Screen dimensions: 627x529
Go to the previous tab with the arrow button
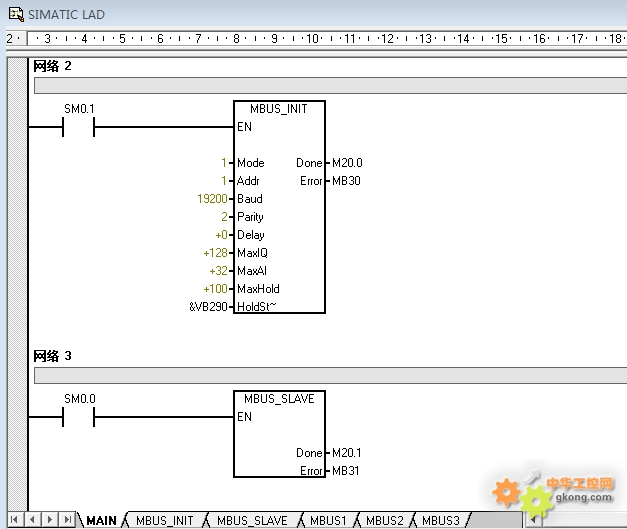click(x=32, y=519)
